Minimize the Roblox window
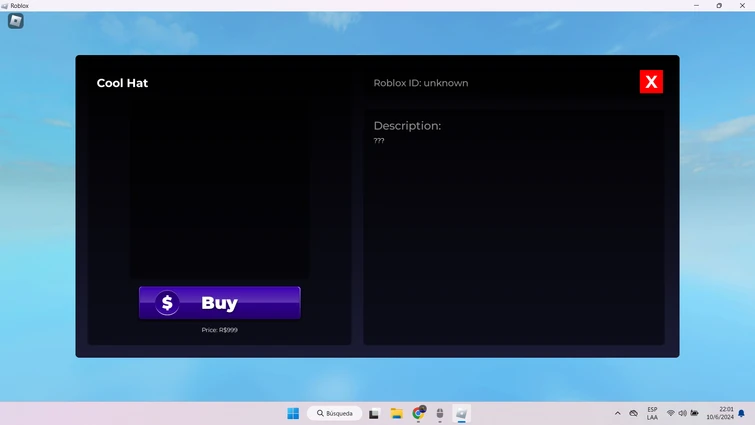Image resolution: width=755 pixels, height=425 pixels. (696, 6)
